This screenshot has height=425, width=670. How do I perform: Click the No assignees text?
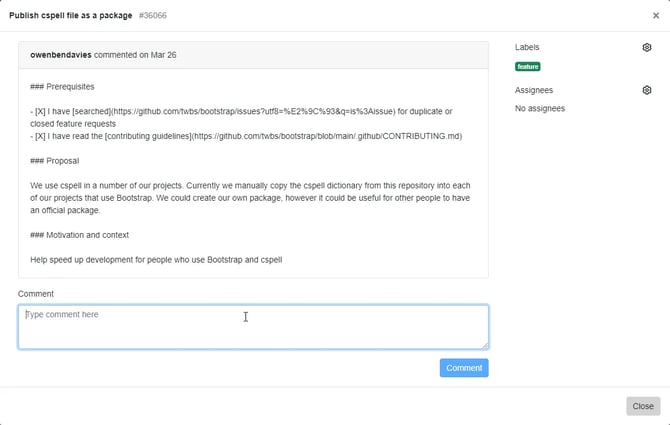click(540, 108)
